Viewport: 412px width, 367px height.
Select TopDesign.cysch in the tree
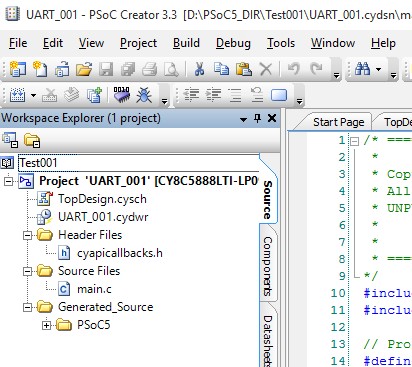pyautogui.click(x=102, y=199)
